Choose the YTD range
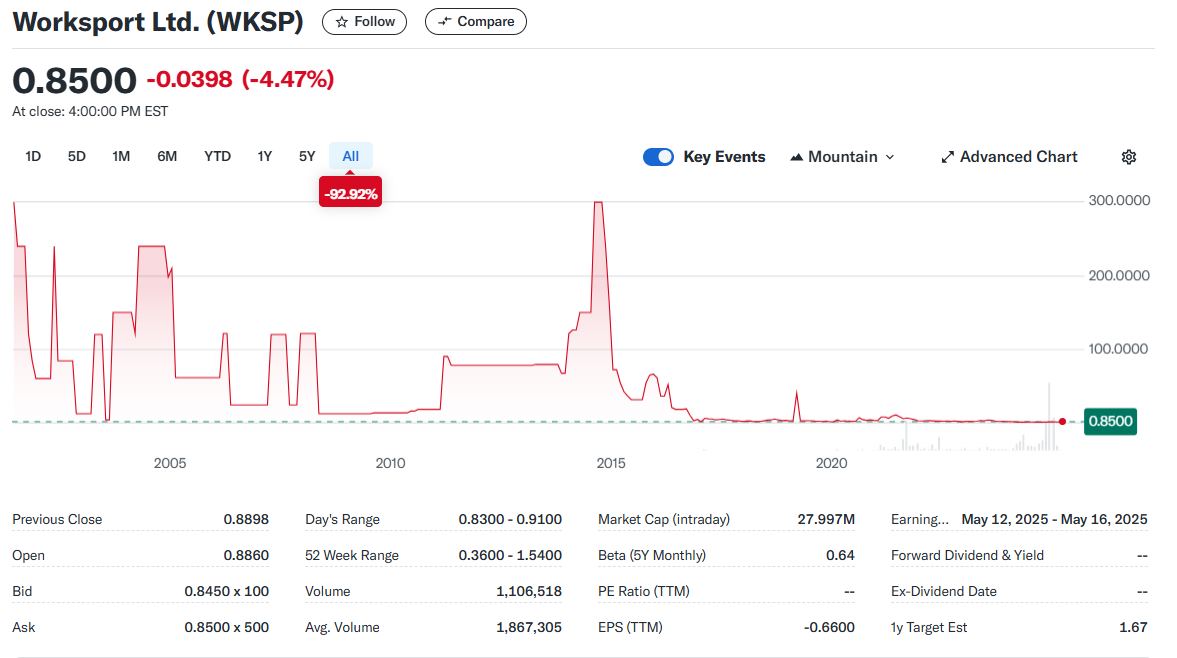The height and width of the screenshot is (658, 1177). [217, 156]
